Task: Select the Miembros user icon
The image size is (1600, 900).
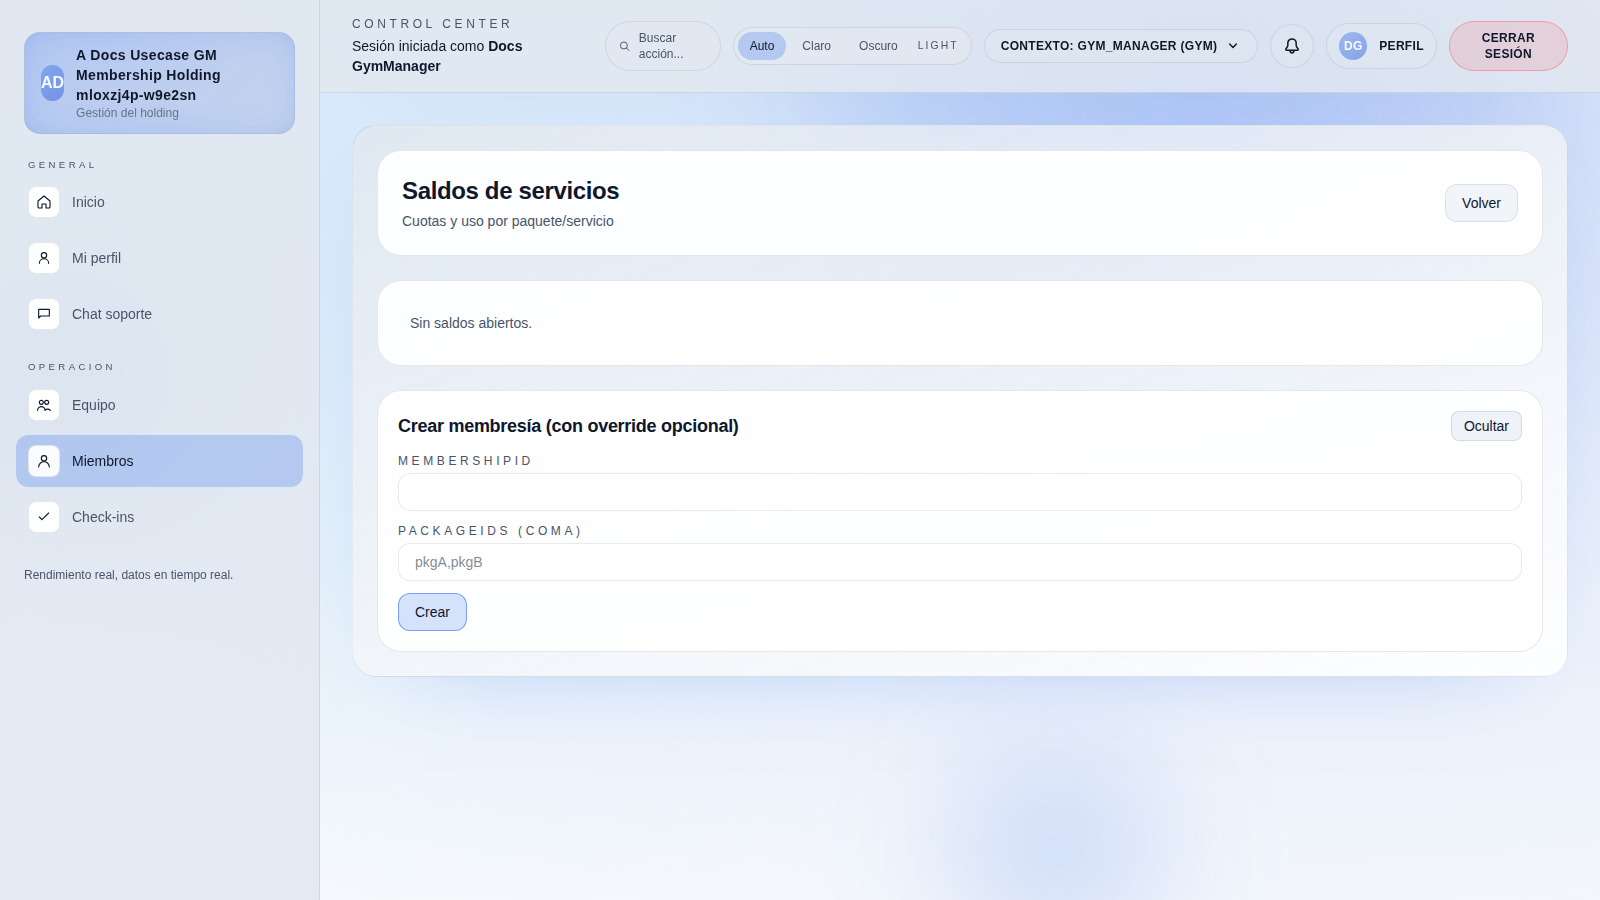Action: tap(44, 461)
